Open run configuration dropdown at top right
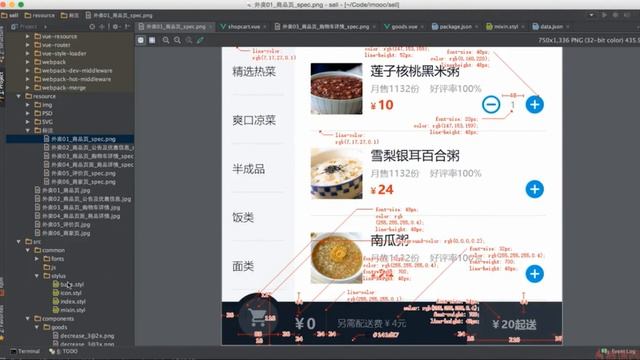The width and height of the screenshot is (640, 360). pyautogui.click(x=591, y=15)
